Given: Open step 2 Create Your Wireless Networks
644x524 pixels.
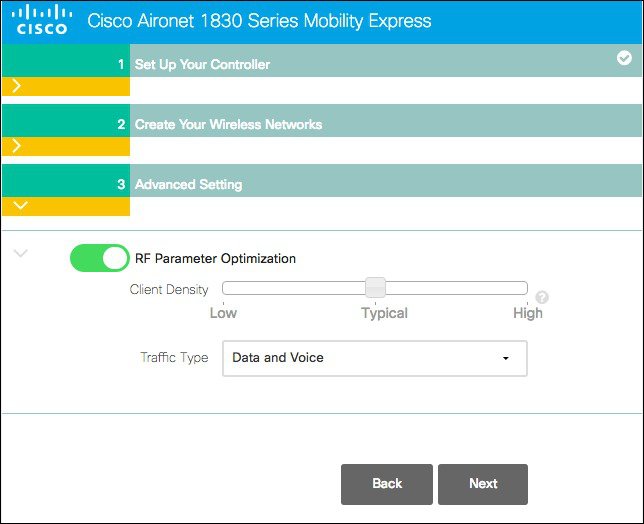Looking at the screenshot, I should tap(228, 125).
